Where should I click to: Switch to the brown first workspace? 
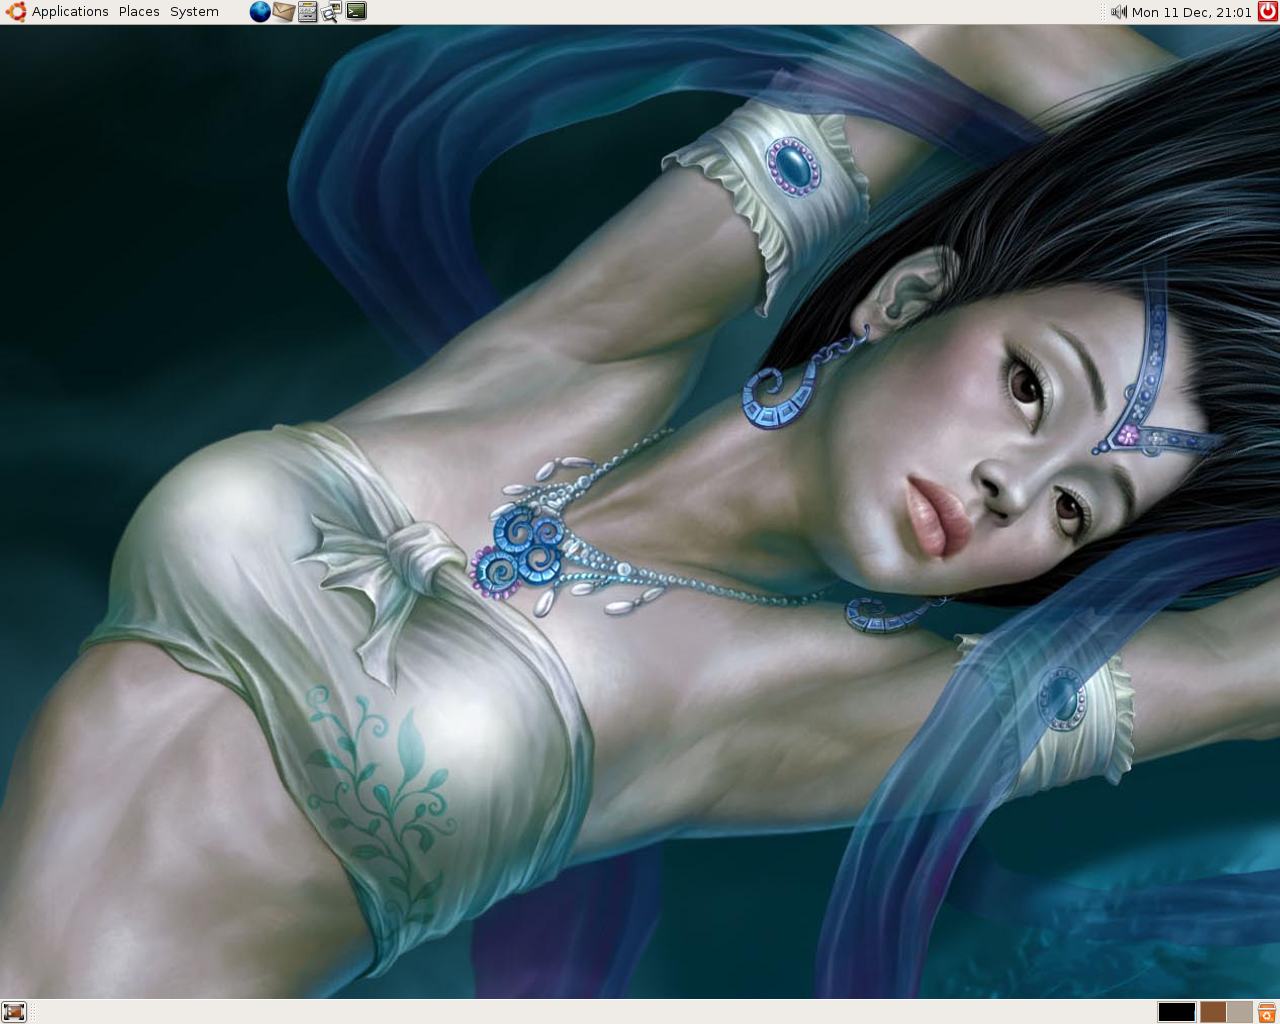pos(1213,1012)
